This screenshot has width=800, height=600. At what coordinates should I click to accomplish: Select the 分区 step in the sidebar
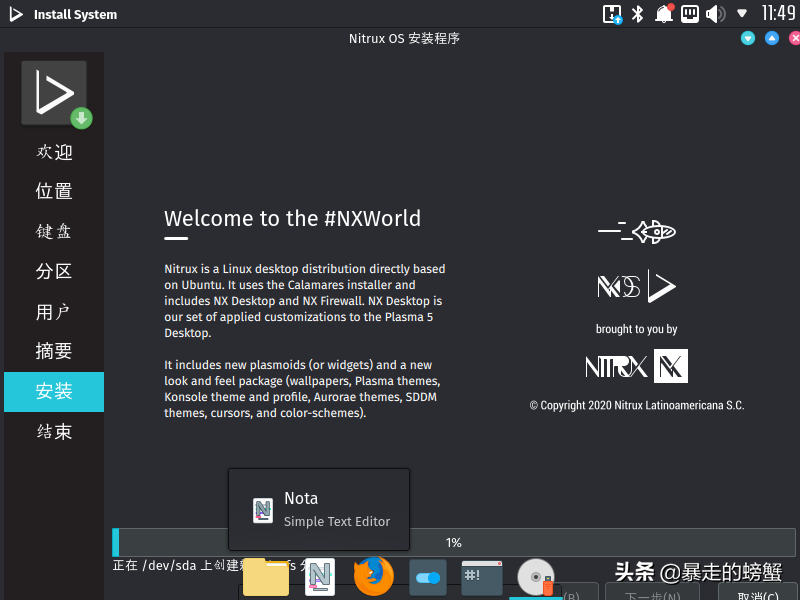pos(54,271)
